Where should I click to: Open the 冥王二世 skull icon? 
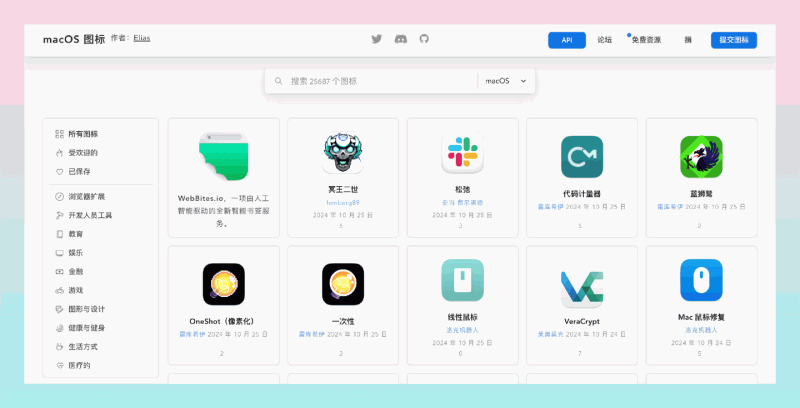pyautogui.click(x=343, y=152)
